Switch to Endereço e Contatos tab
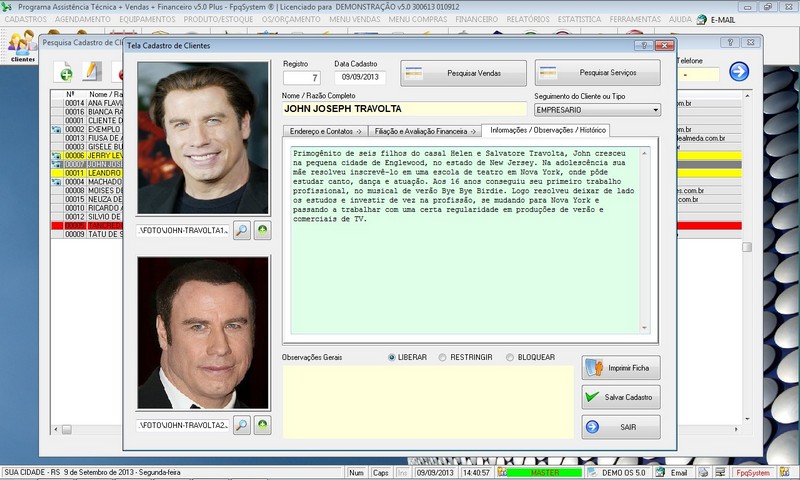 pyautogui.click(x=325, y=131)
